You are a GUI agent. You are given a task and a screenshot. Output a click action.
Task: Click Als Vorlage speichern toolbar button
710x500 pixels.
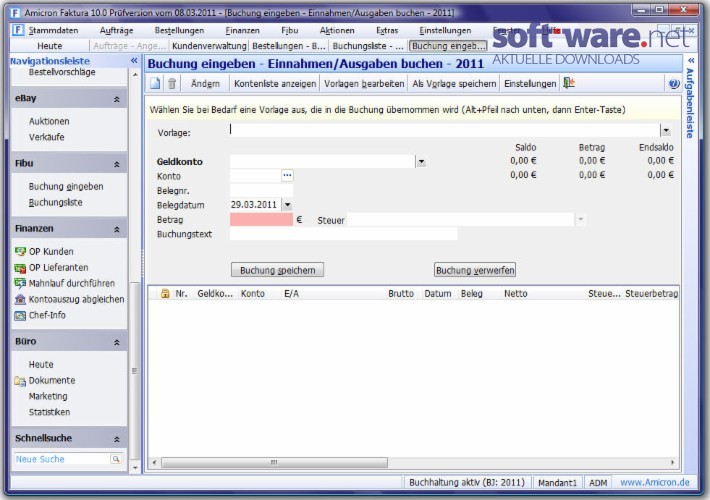454,83
